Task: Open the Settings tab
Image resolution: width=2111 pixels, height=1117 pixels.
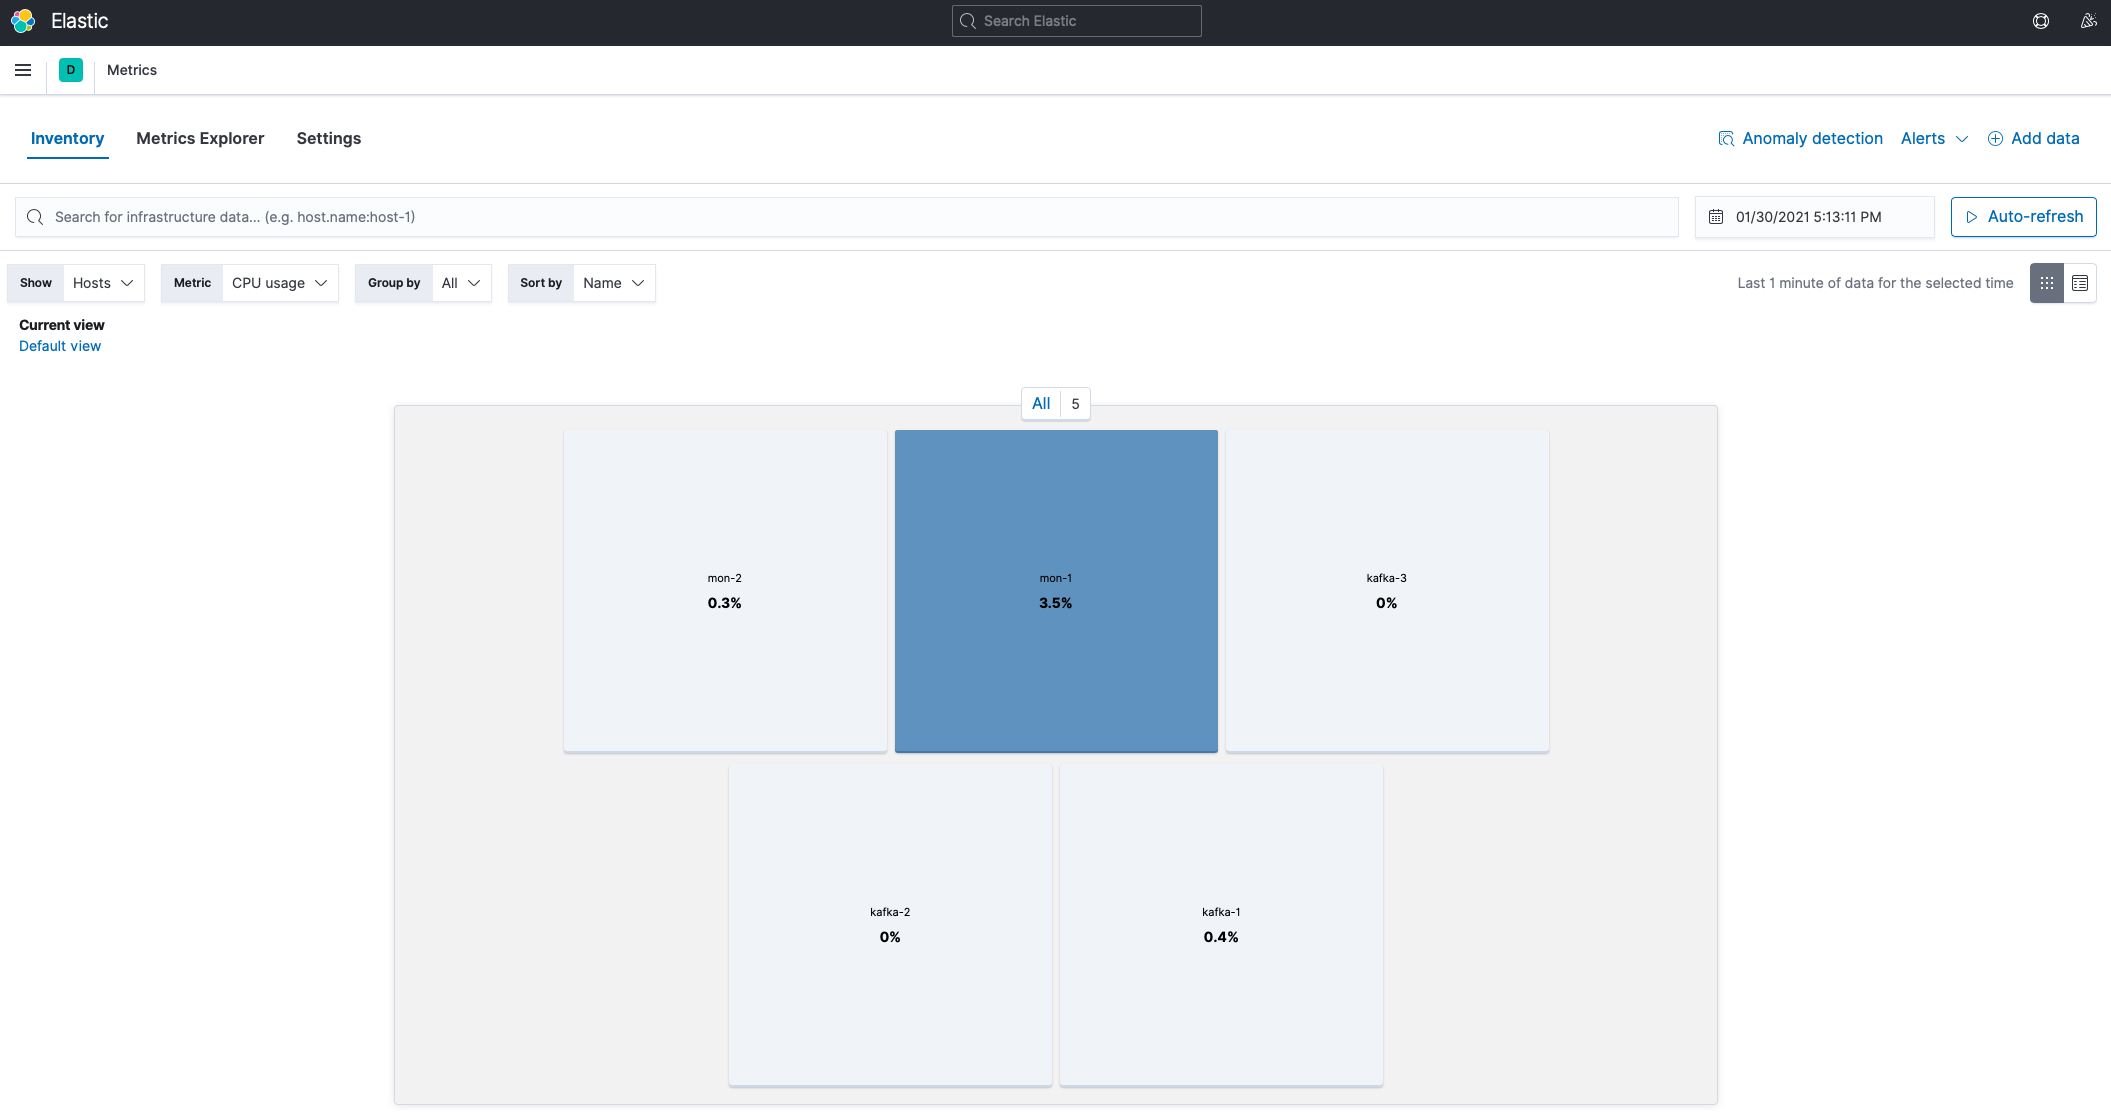Action: tap(328, 139)
